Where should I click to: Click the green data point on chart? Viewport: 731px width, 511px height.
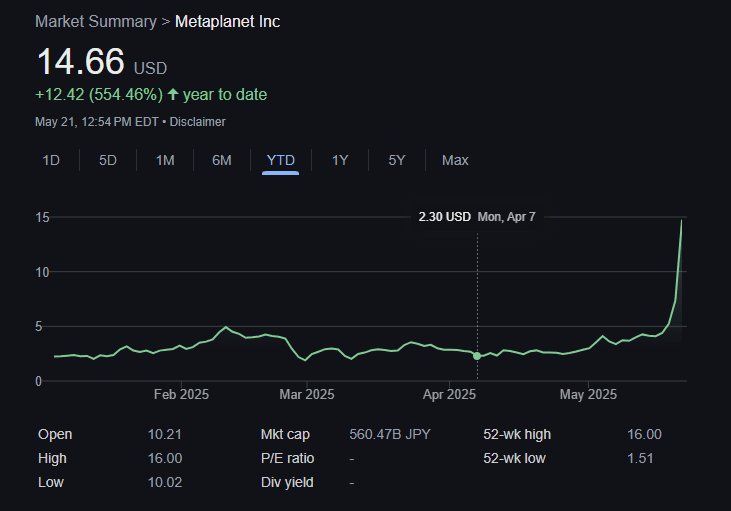[477, 356]
